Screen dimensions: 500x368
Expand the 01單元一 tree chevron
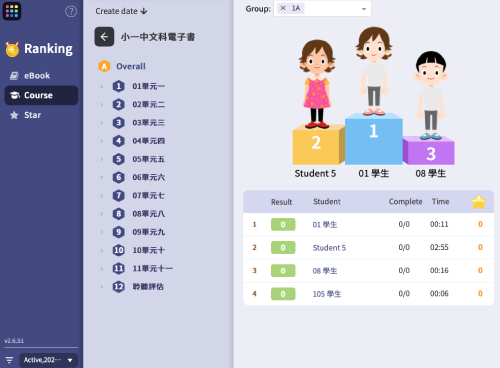point(102,86)
